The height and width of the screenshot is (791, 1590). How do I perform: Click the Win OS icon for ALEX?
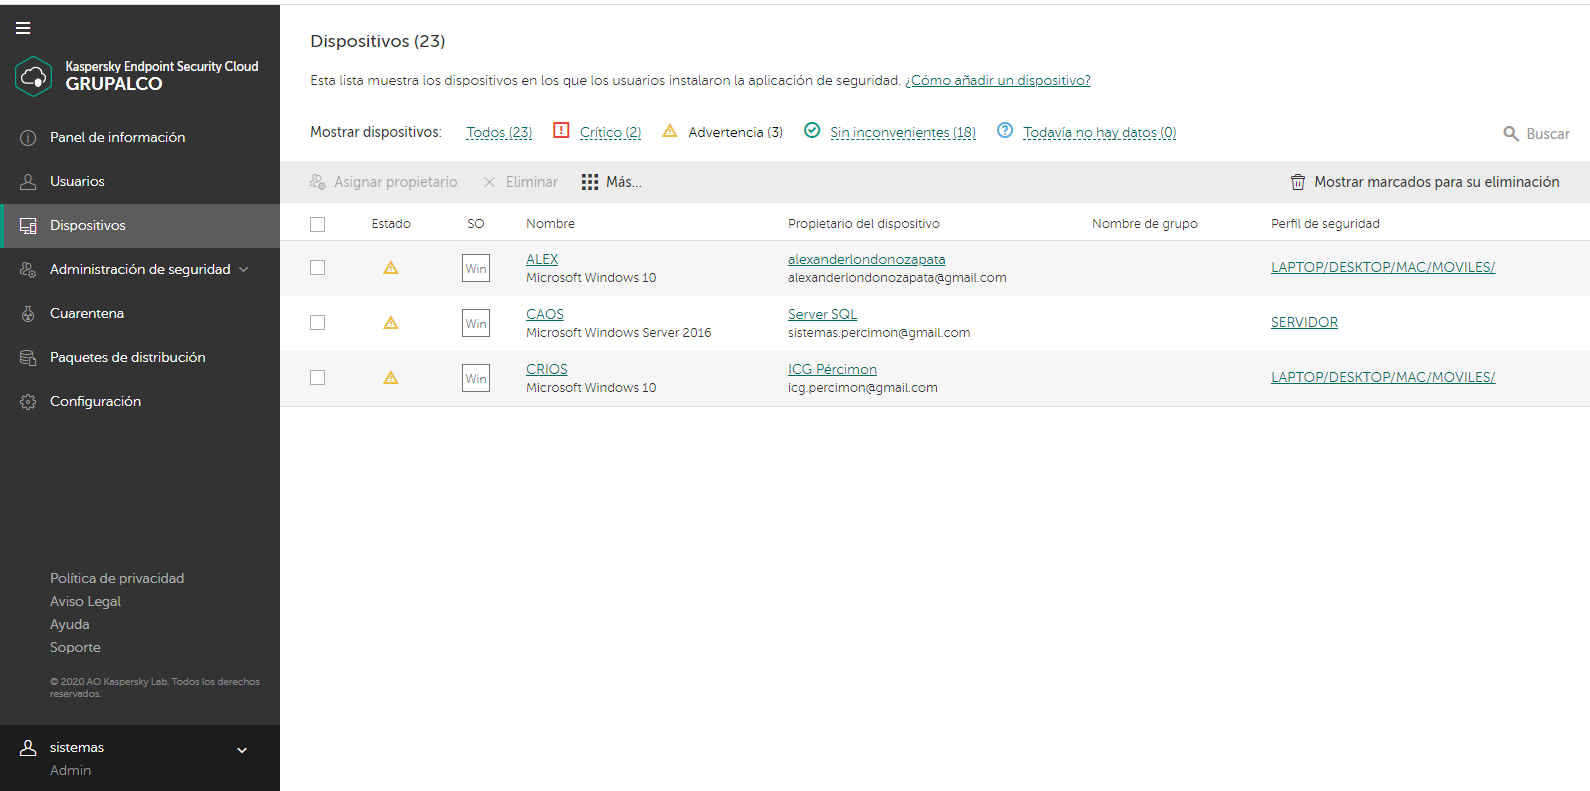(x=476, y=268)
